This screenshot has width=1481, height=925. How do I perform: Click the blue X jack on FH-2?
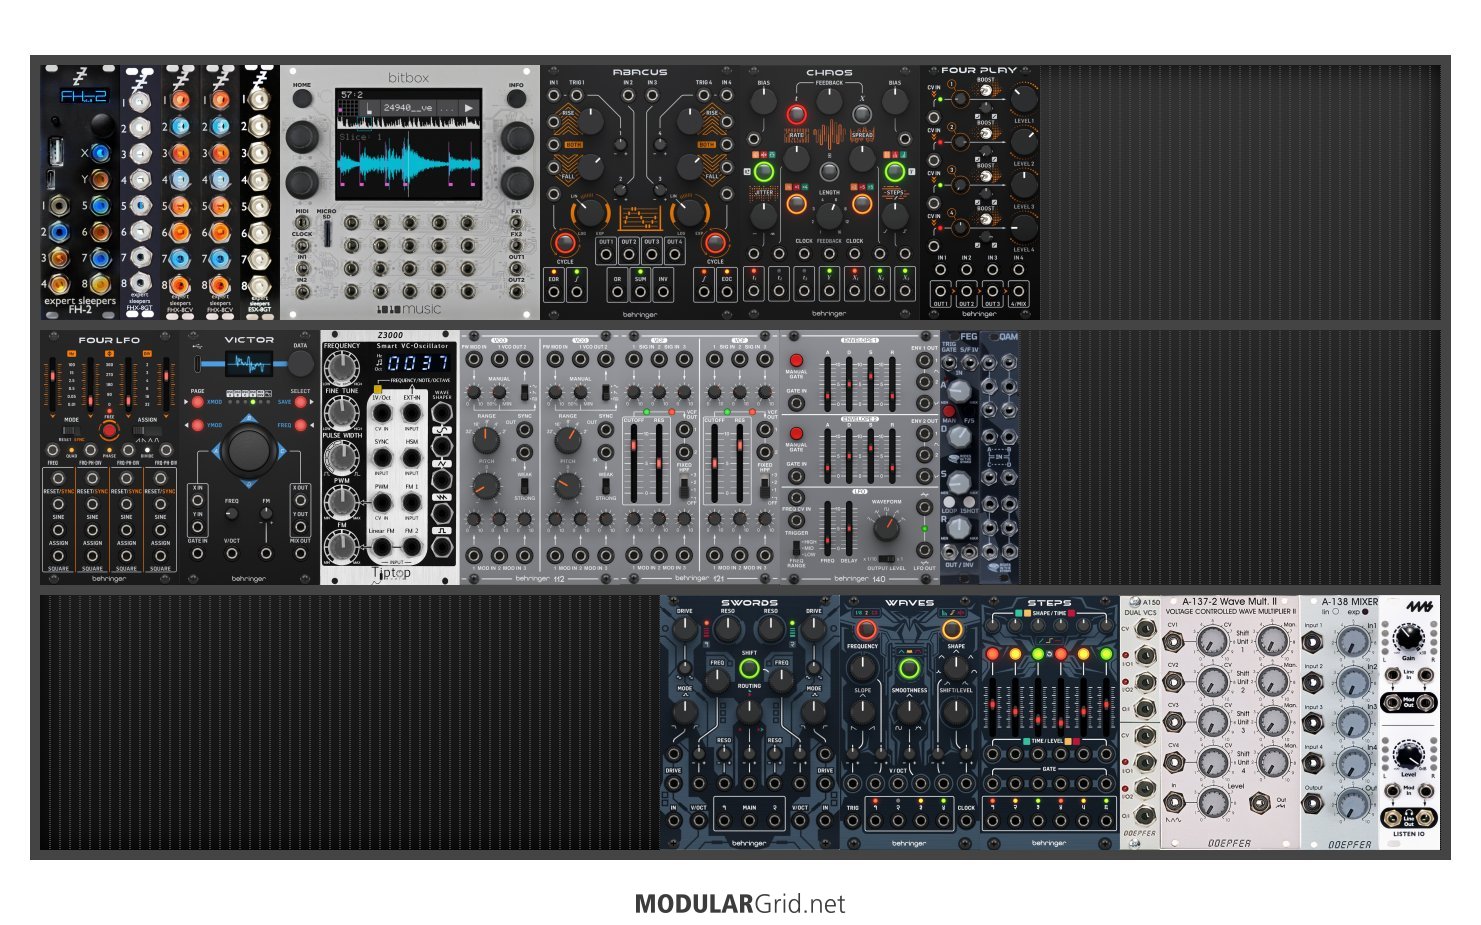[101, 153]
